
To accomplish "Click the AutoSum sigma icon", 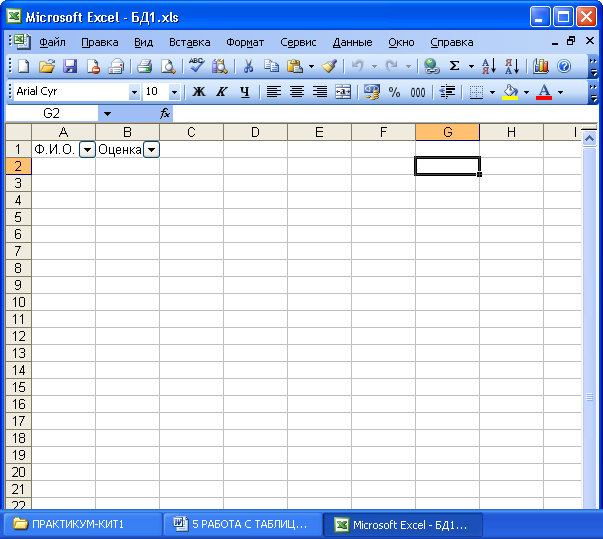I will (455, 66).
